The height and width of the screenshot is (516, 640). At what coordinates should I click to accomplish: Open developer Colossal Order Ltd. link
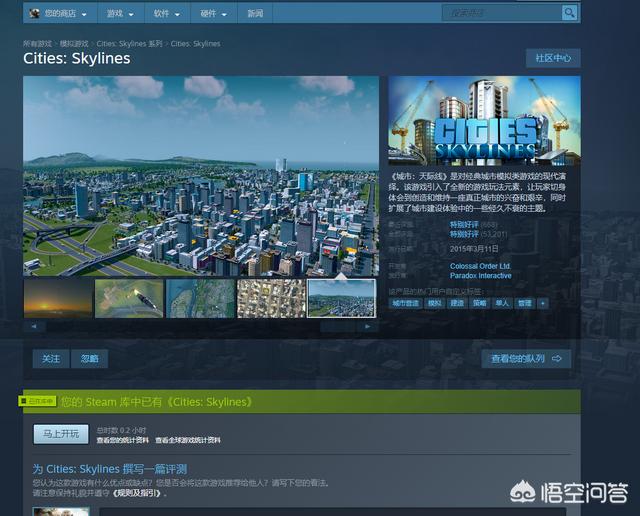(x=480, y=266)
